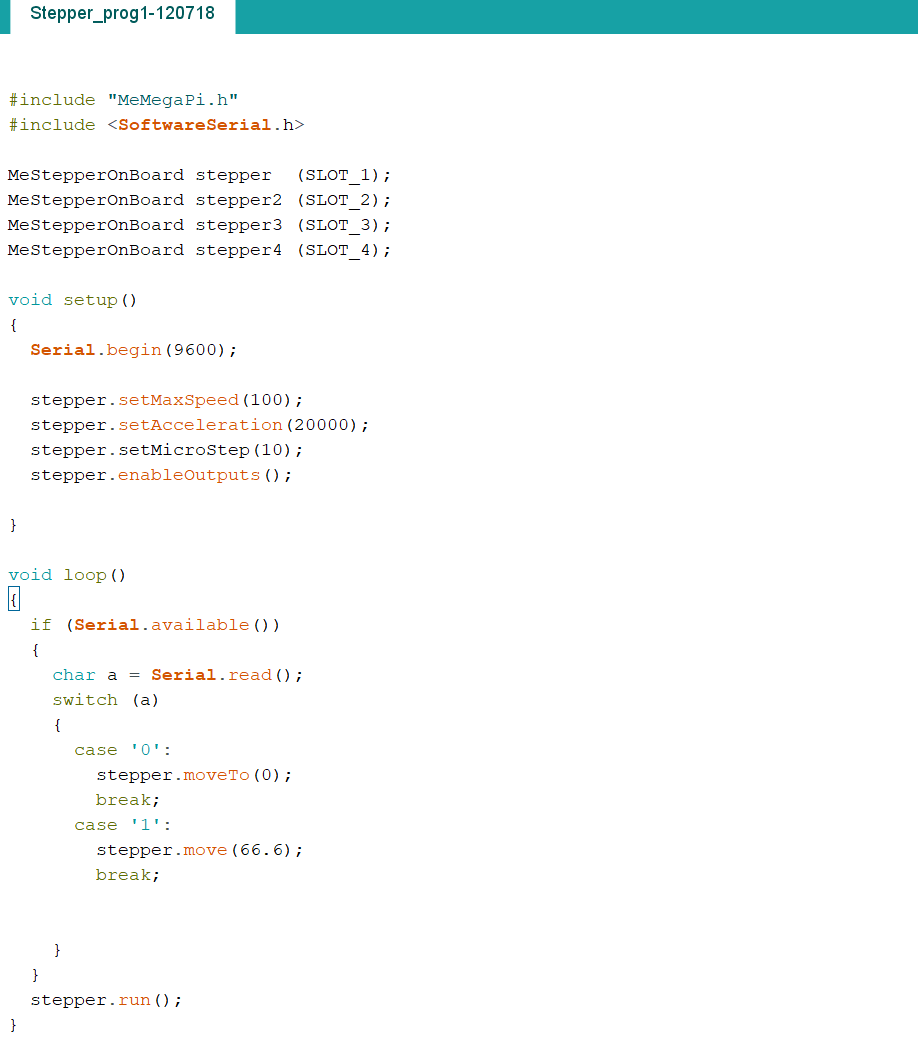Click the Serial.begin(9600) statement
Screen dimensions: 918x1056
[x=133, y=350]
